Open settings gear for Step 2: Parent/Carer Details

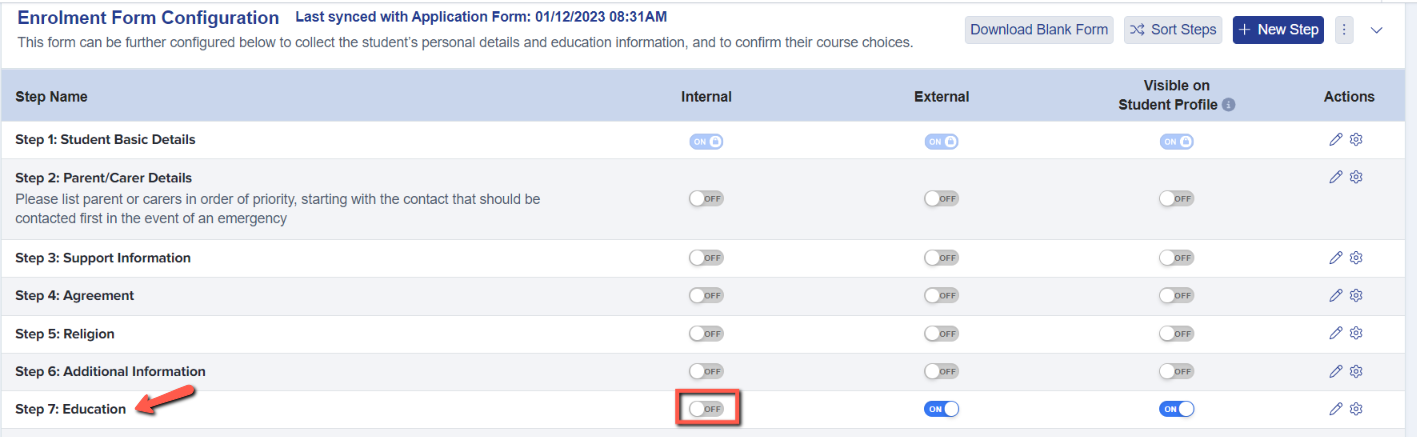point(1356,177)
